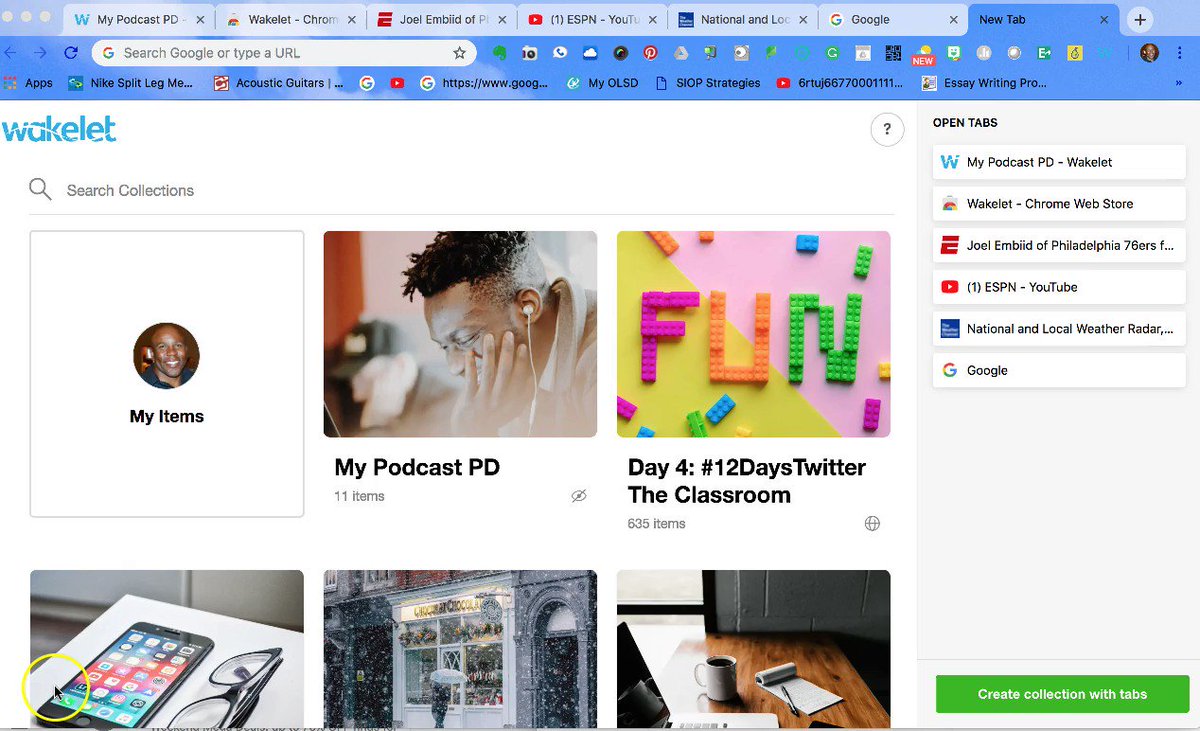Open My Items card

click(x=167, y=374)
